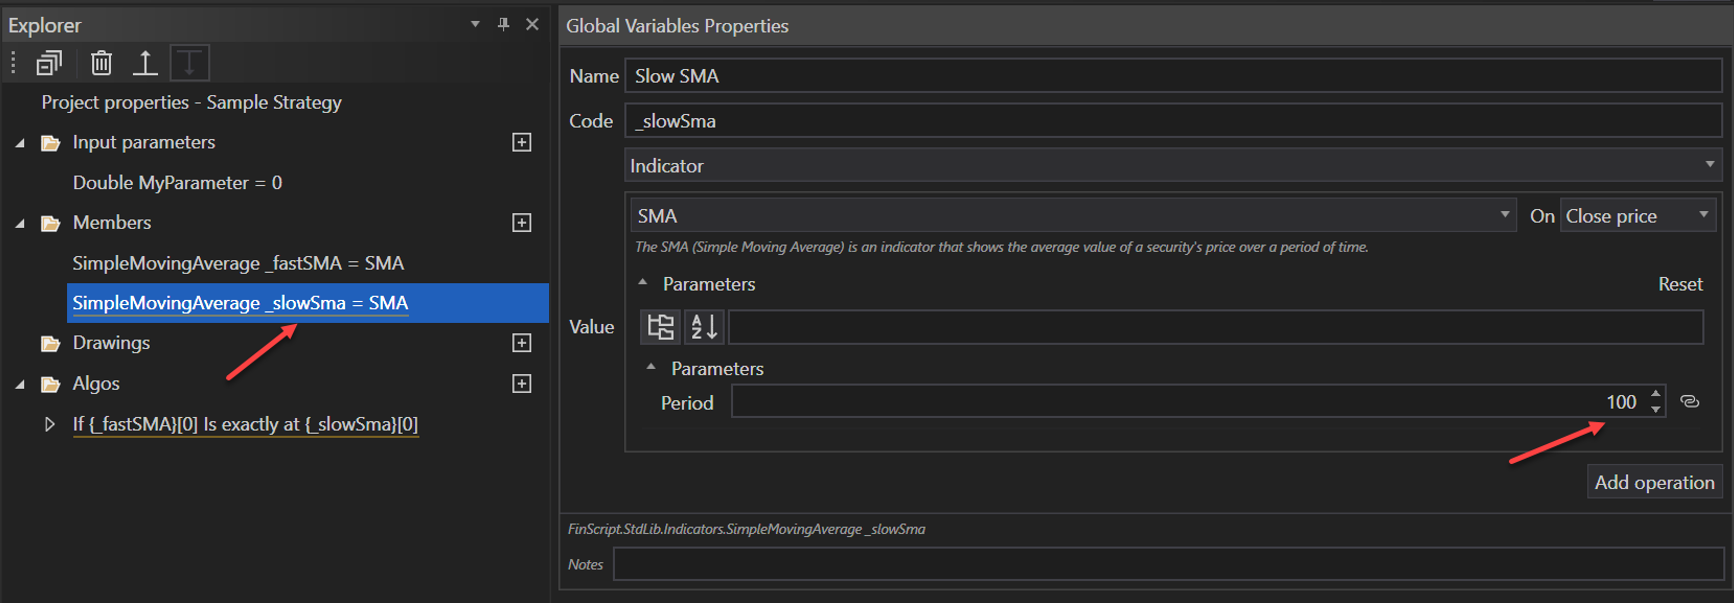Add a new item to Algos
This screenshot has height=603, width=1734.
click(522, 384)
